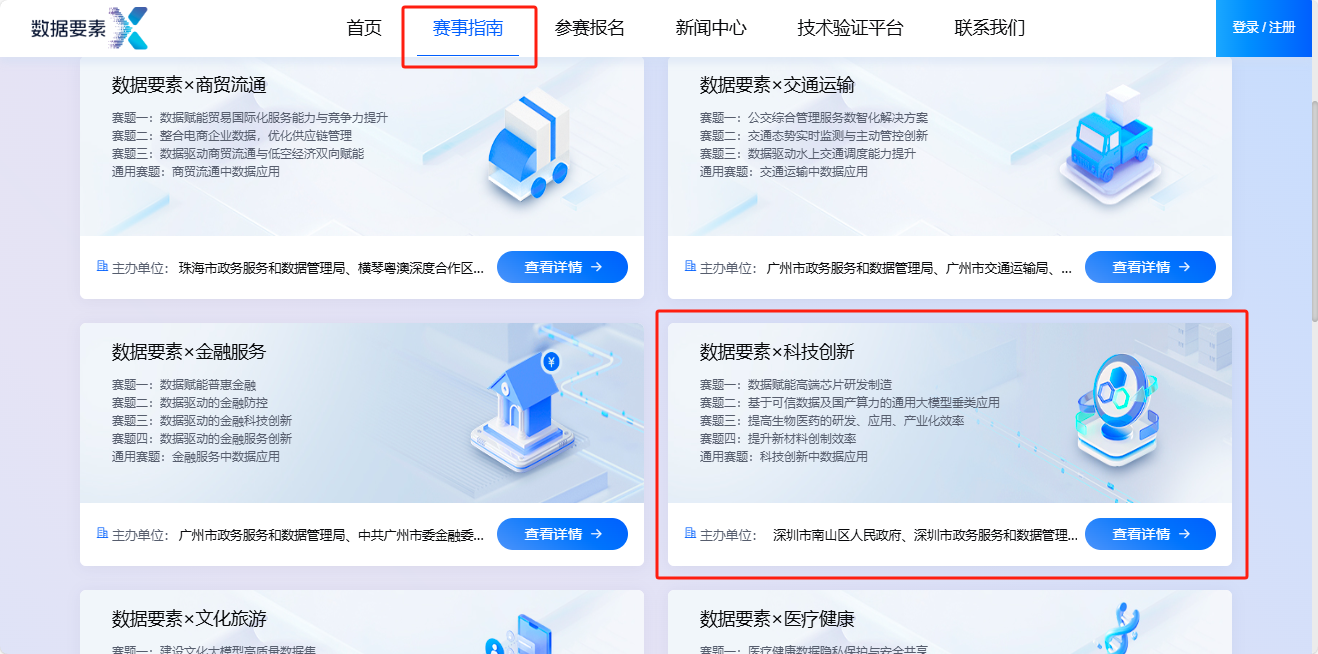
Task: Click the 登录 / 注册 button
Action: (1264, 28)
